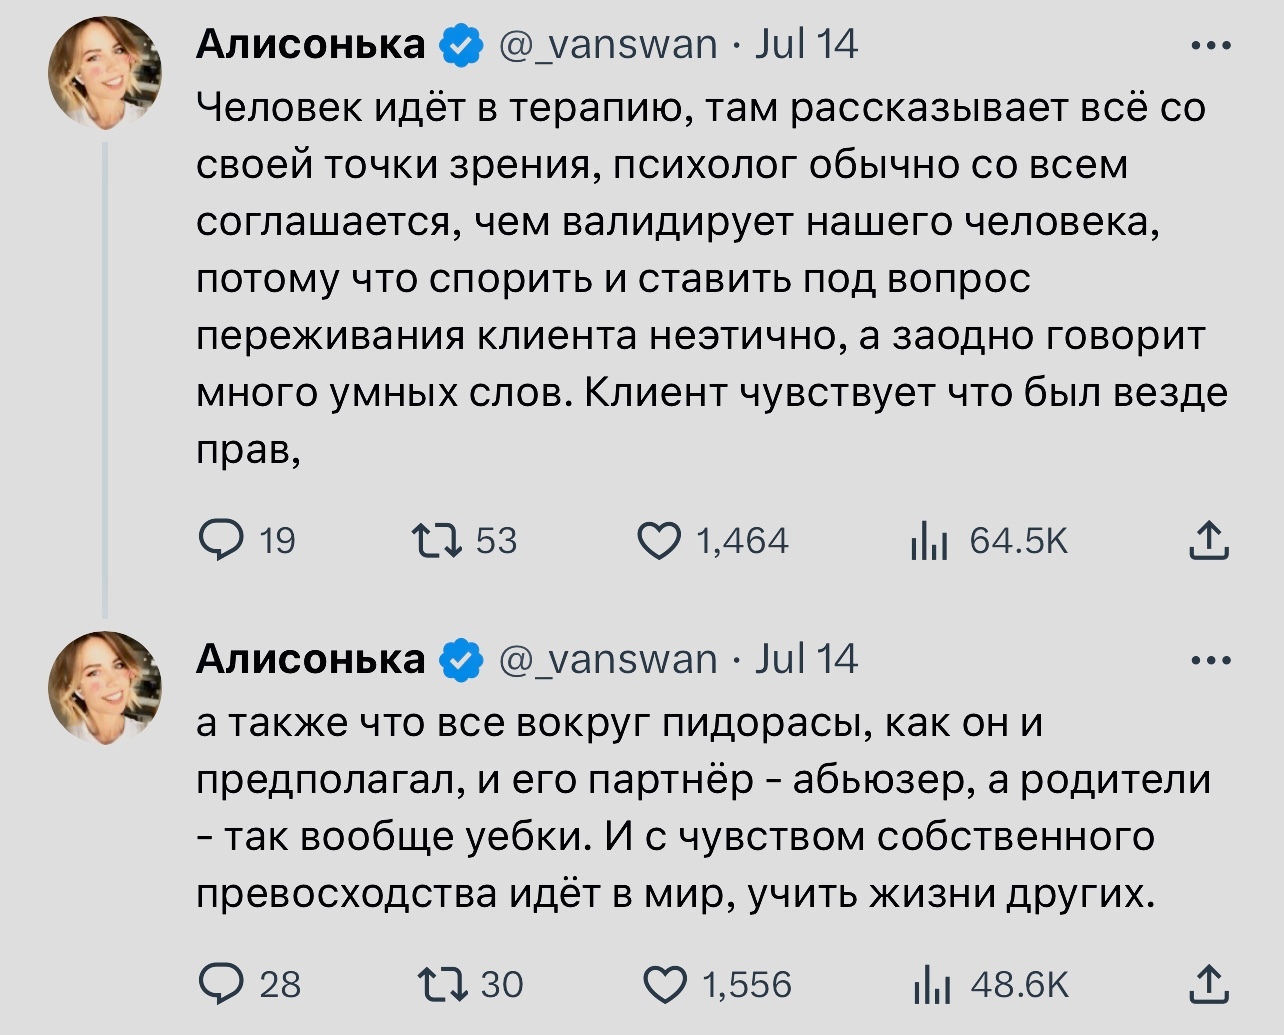Open the second tweet's profile avatar
1284x1035 pixels.
click(105, 688)
